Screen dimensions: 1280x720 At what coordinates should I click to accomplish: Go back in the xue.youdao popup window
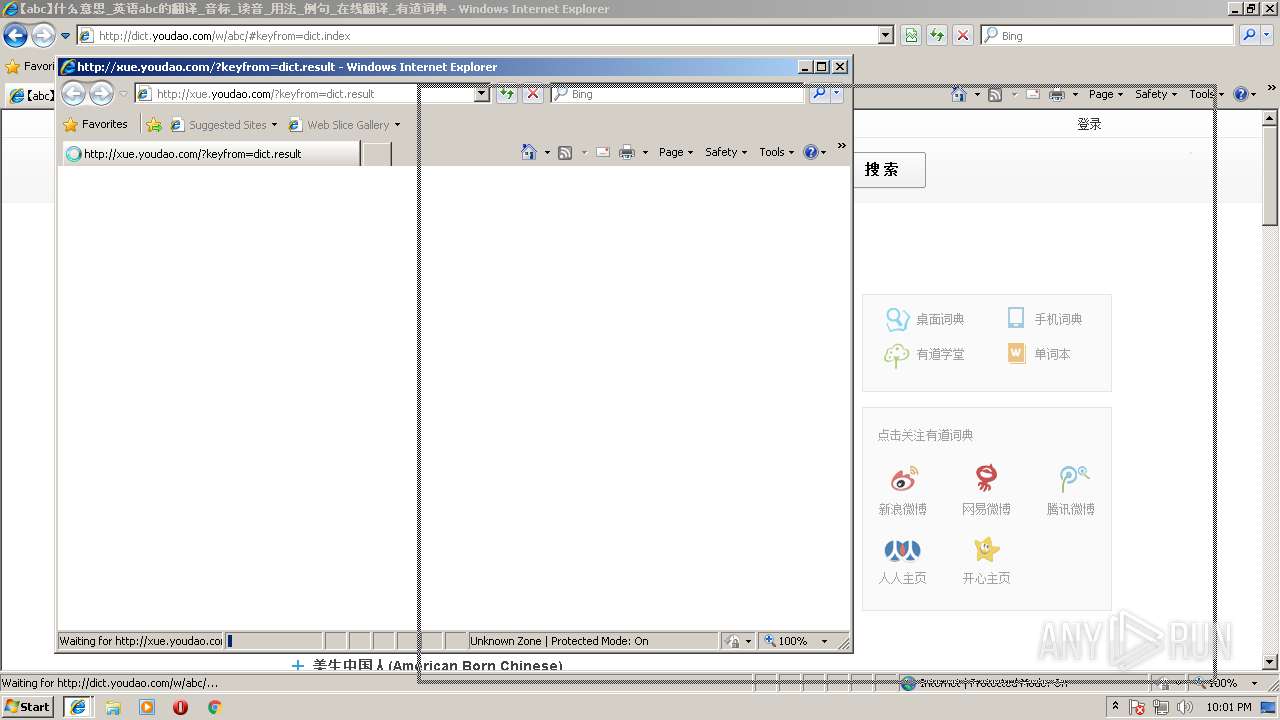[73, 94]
